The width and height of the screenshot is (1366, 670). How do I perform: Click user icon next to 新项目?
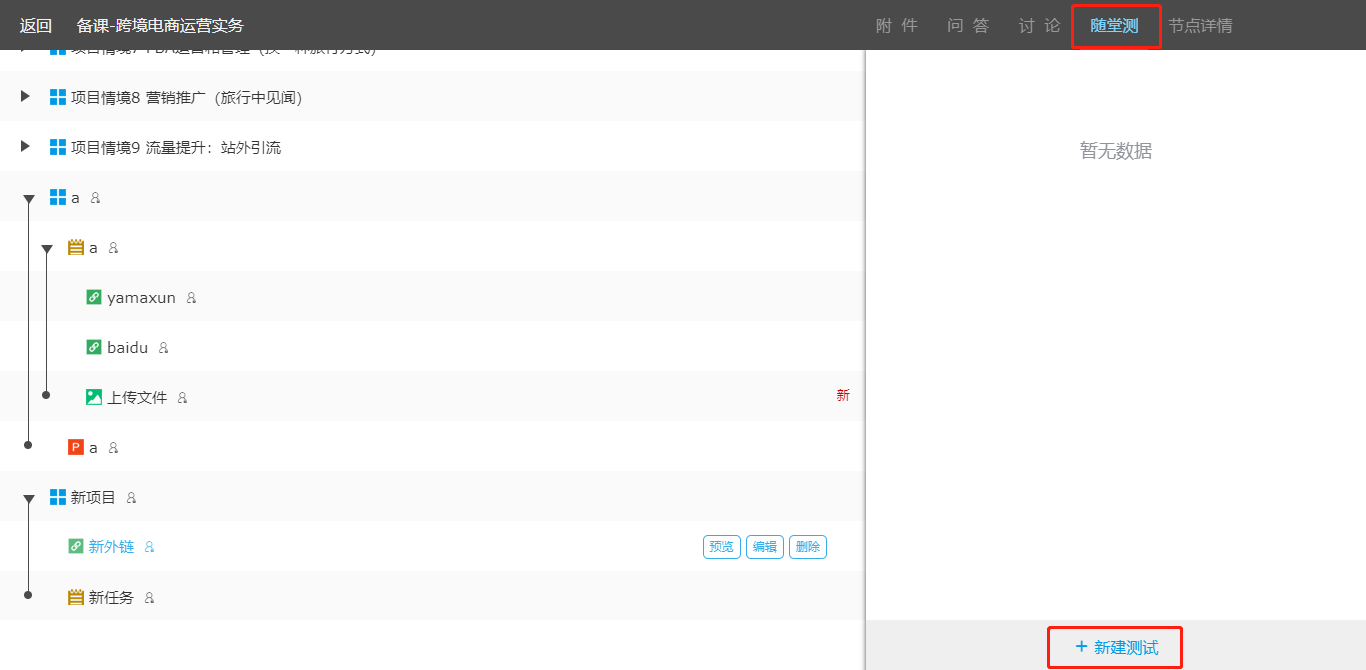[131, 498]
